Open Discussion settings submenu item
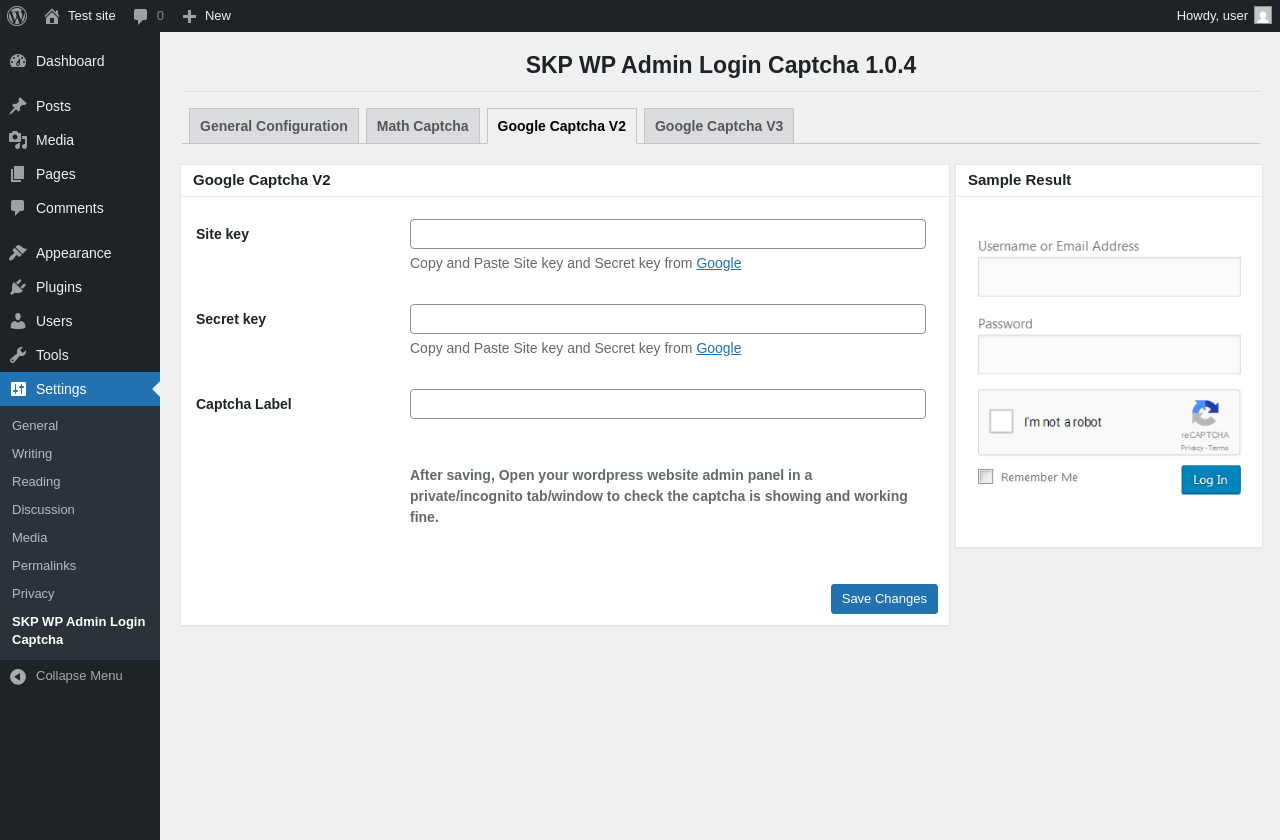Viewport: 1280px width, 840px height. 43,510
